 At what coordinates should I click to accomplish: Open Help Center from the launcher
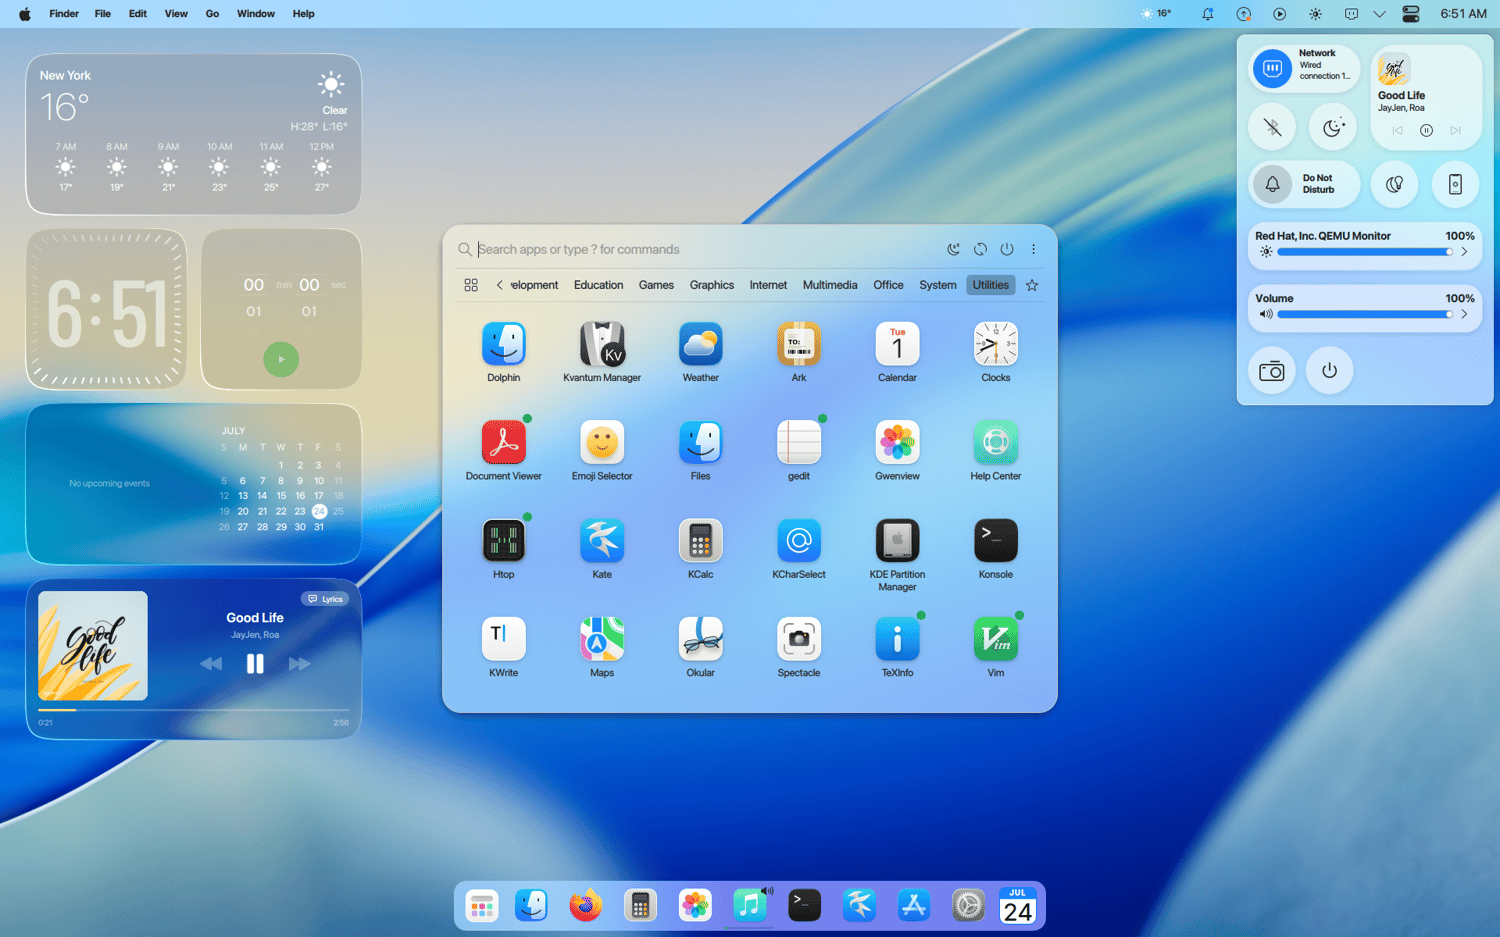click(996, 443)
